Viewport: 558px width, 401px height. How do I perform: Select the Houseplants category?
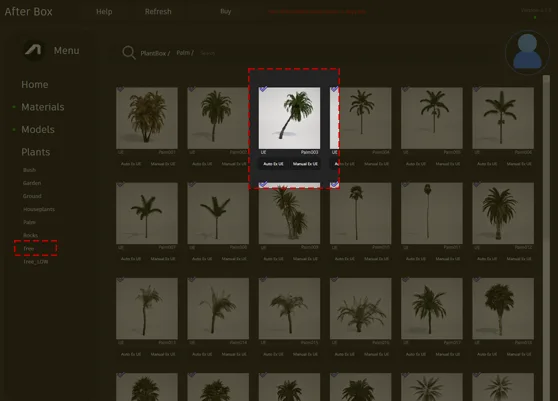[39, 209]
